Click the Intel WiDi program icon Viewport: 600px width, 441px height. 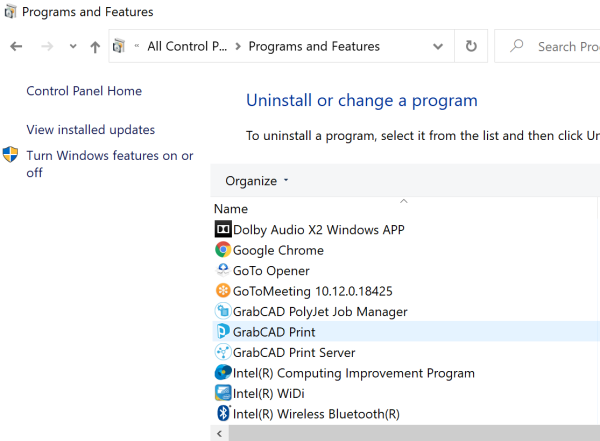coord(223,393)
